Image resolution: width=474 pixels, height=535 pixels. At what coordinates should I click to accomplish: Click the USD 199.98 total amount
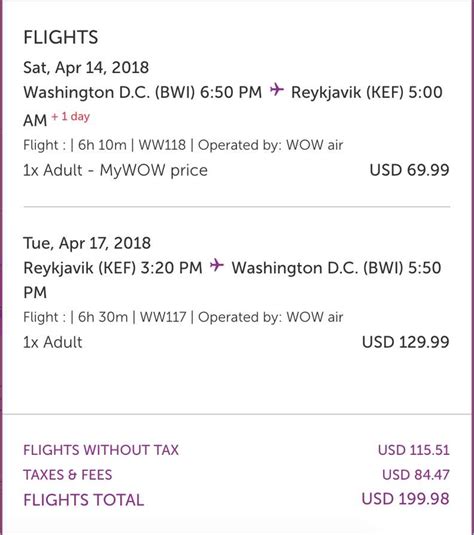point(405,499)
